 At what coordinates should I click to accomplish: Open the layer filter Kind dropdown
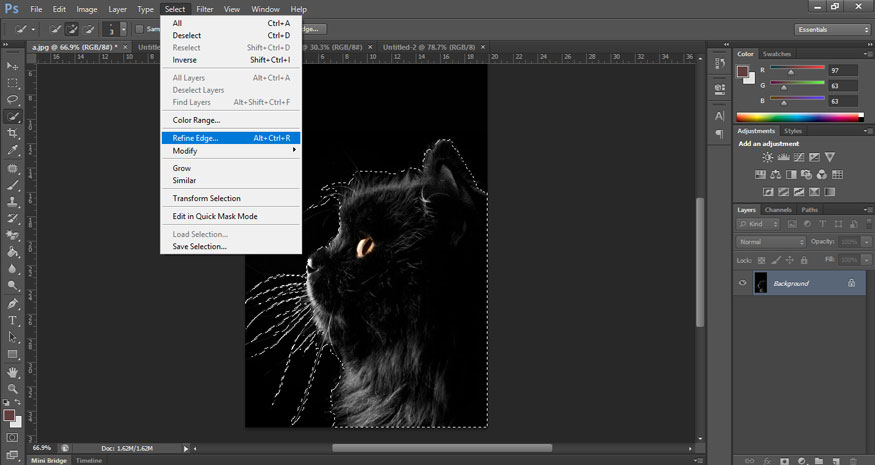click(758, 224)
